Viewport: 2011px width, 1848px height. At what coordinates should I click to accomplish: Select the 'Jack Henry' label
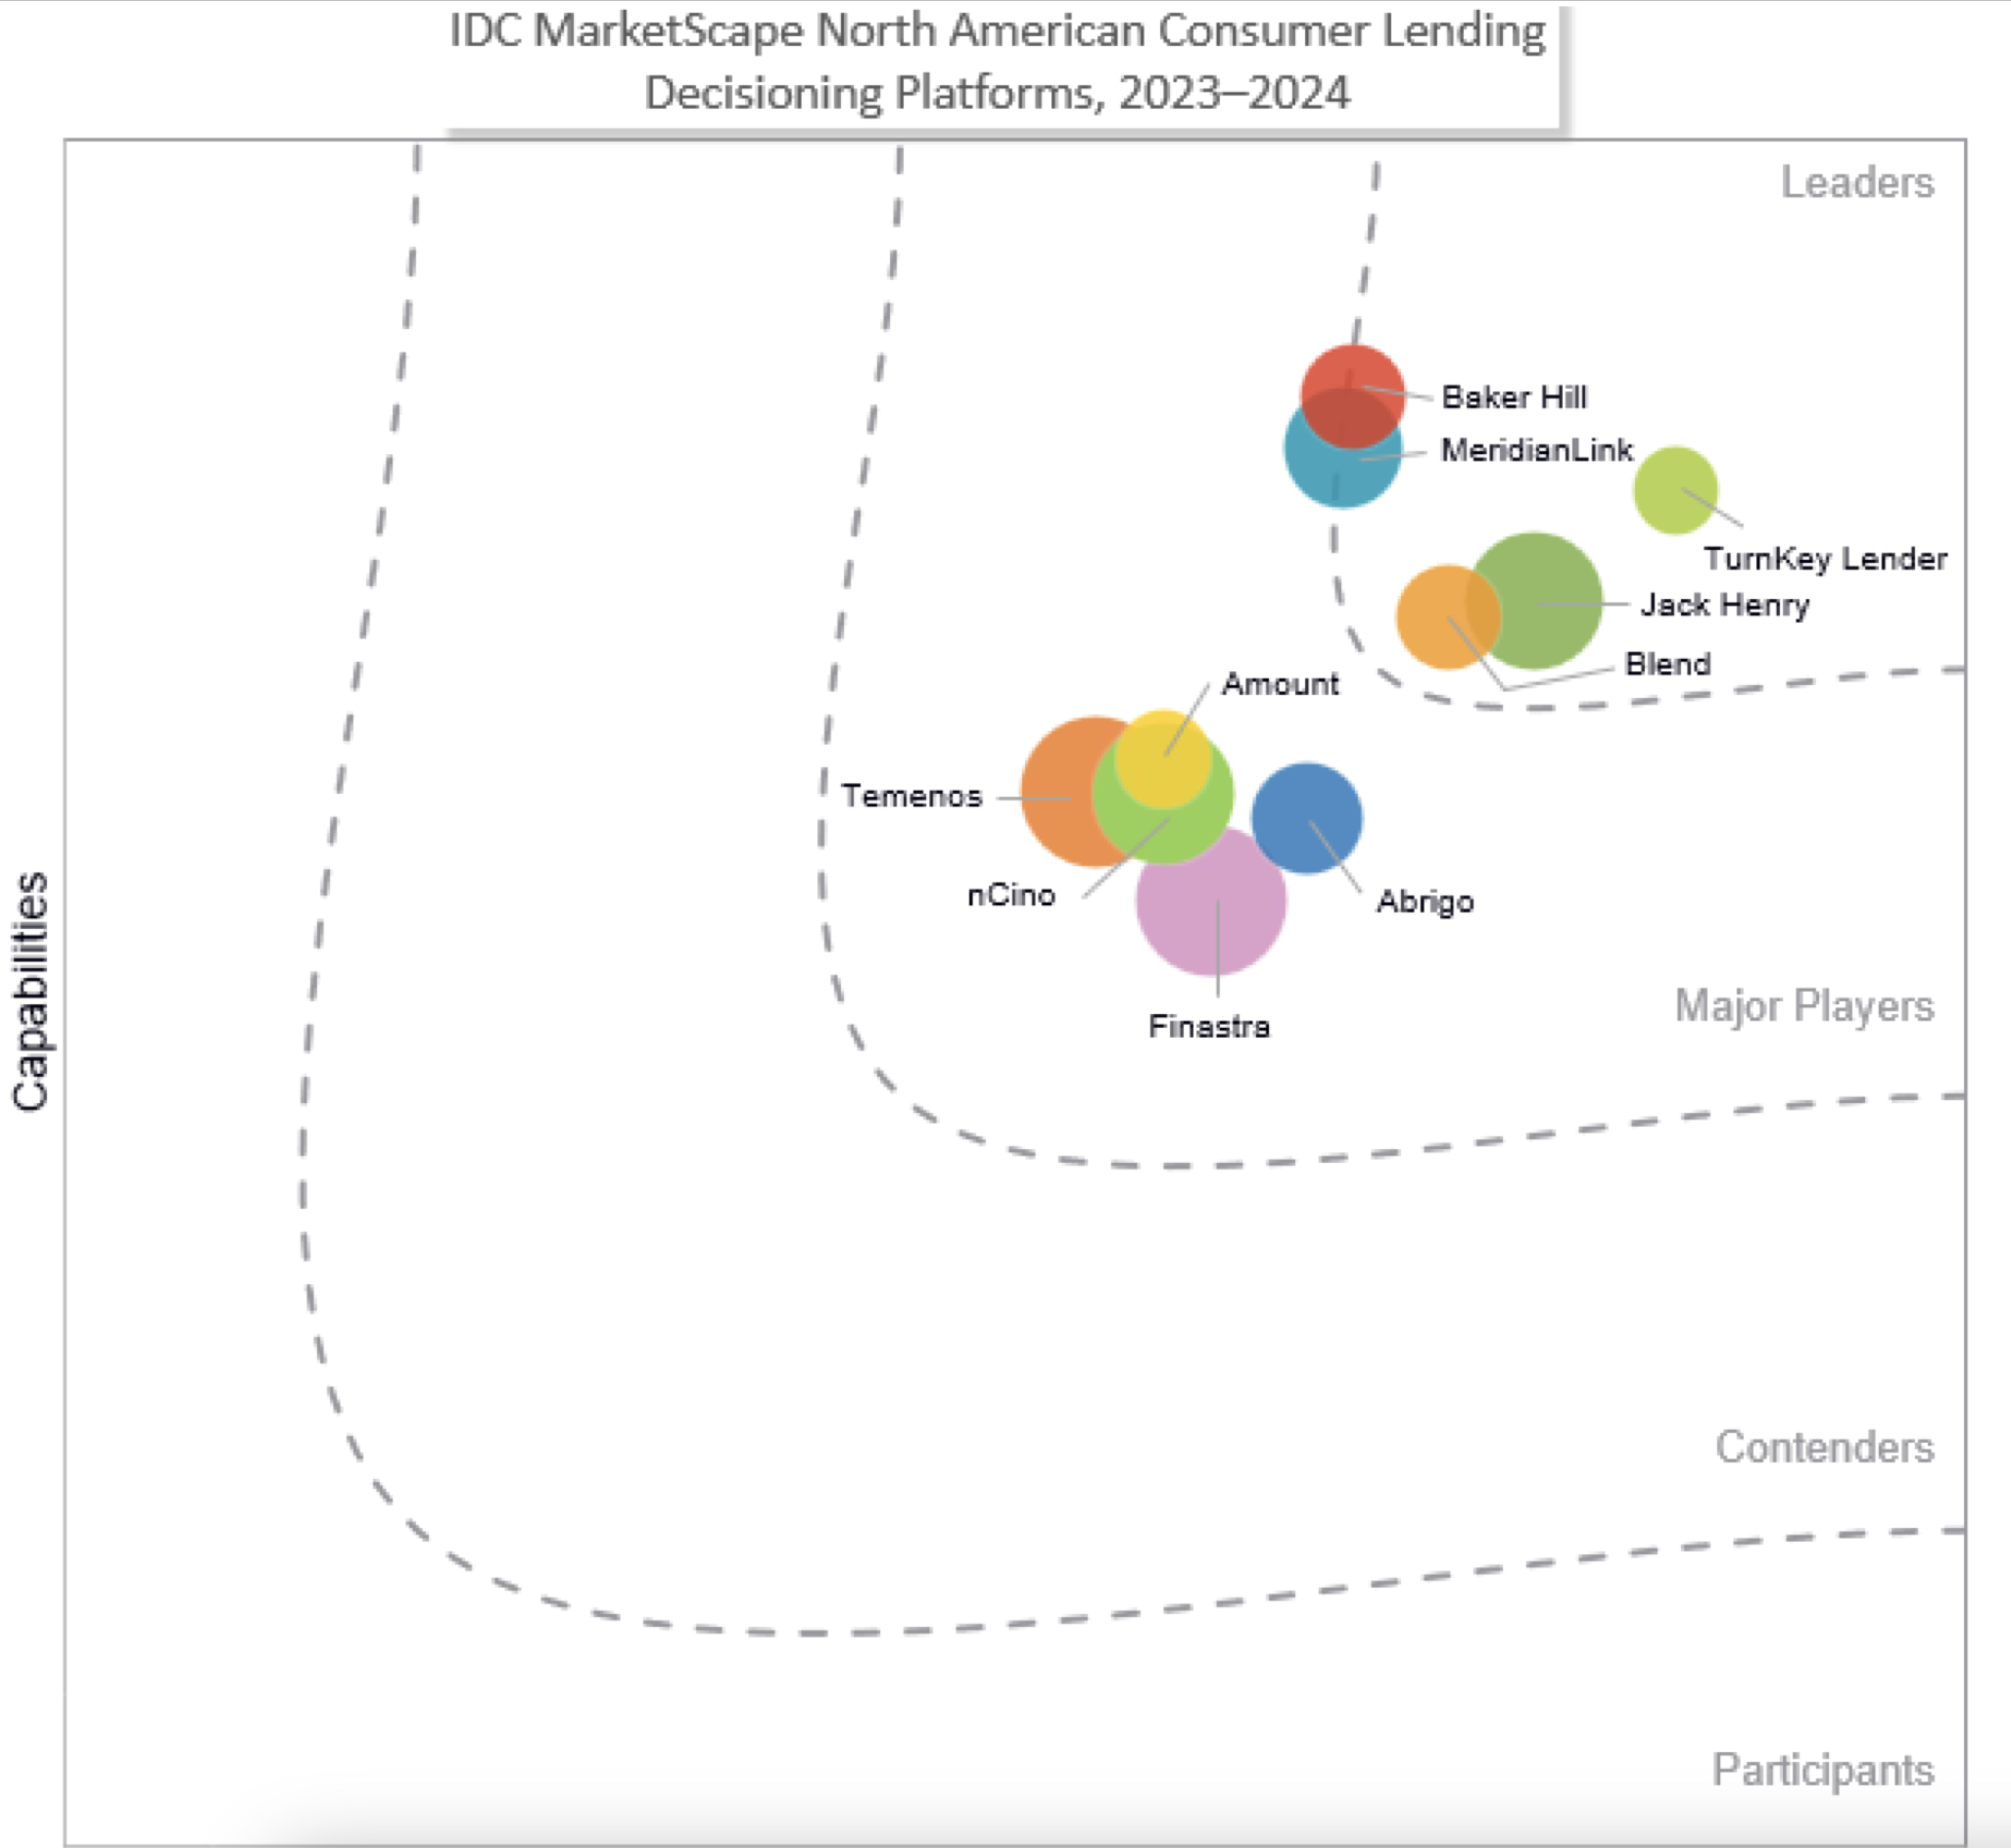[x=1725, y=605]
